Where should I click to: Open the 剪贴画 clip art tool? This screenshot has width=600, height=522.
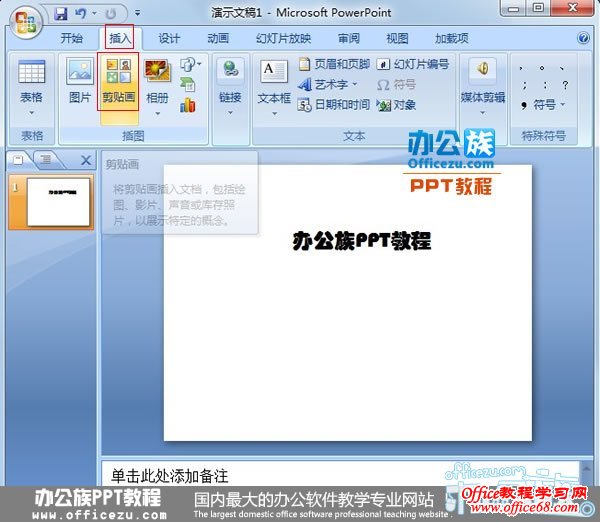[x=118, y=80]
